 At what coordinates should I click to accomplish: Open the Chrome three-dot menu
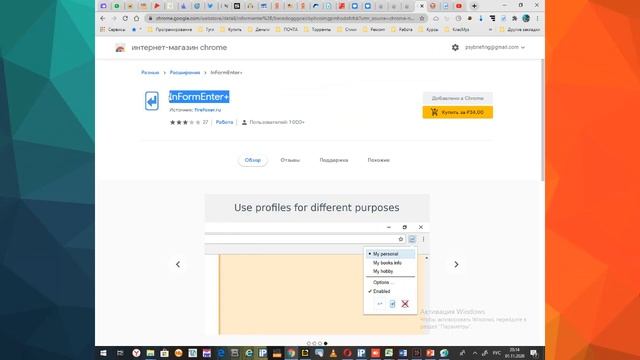538,18
